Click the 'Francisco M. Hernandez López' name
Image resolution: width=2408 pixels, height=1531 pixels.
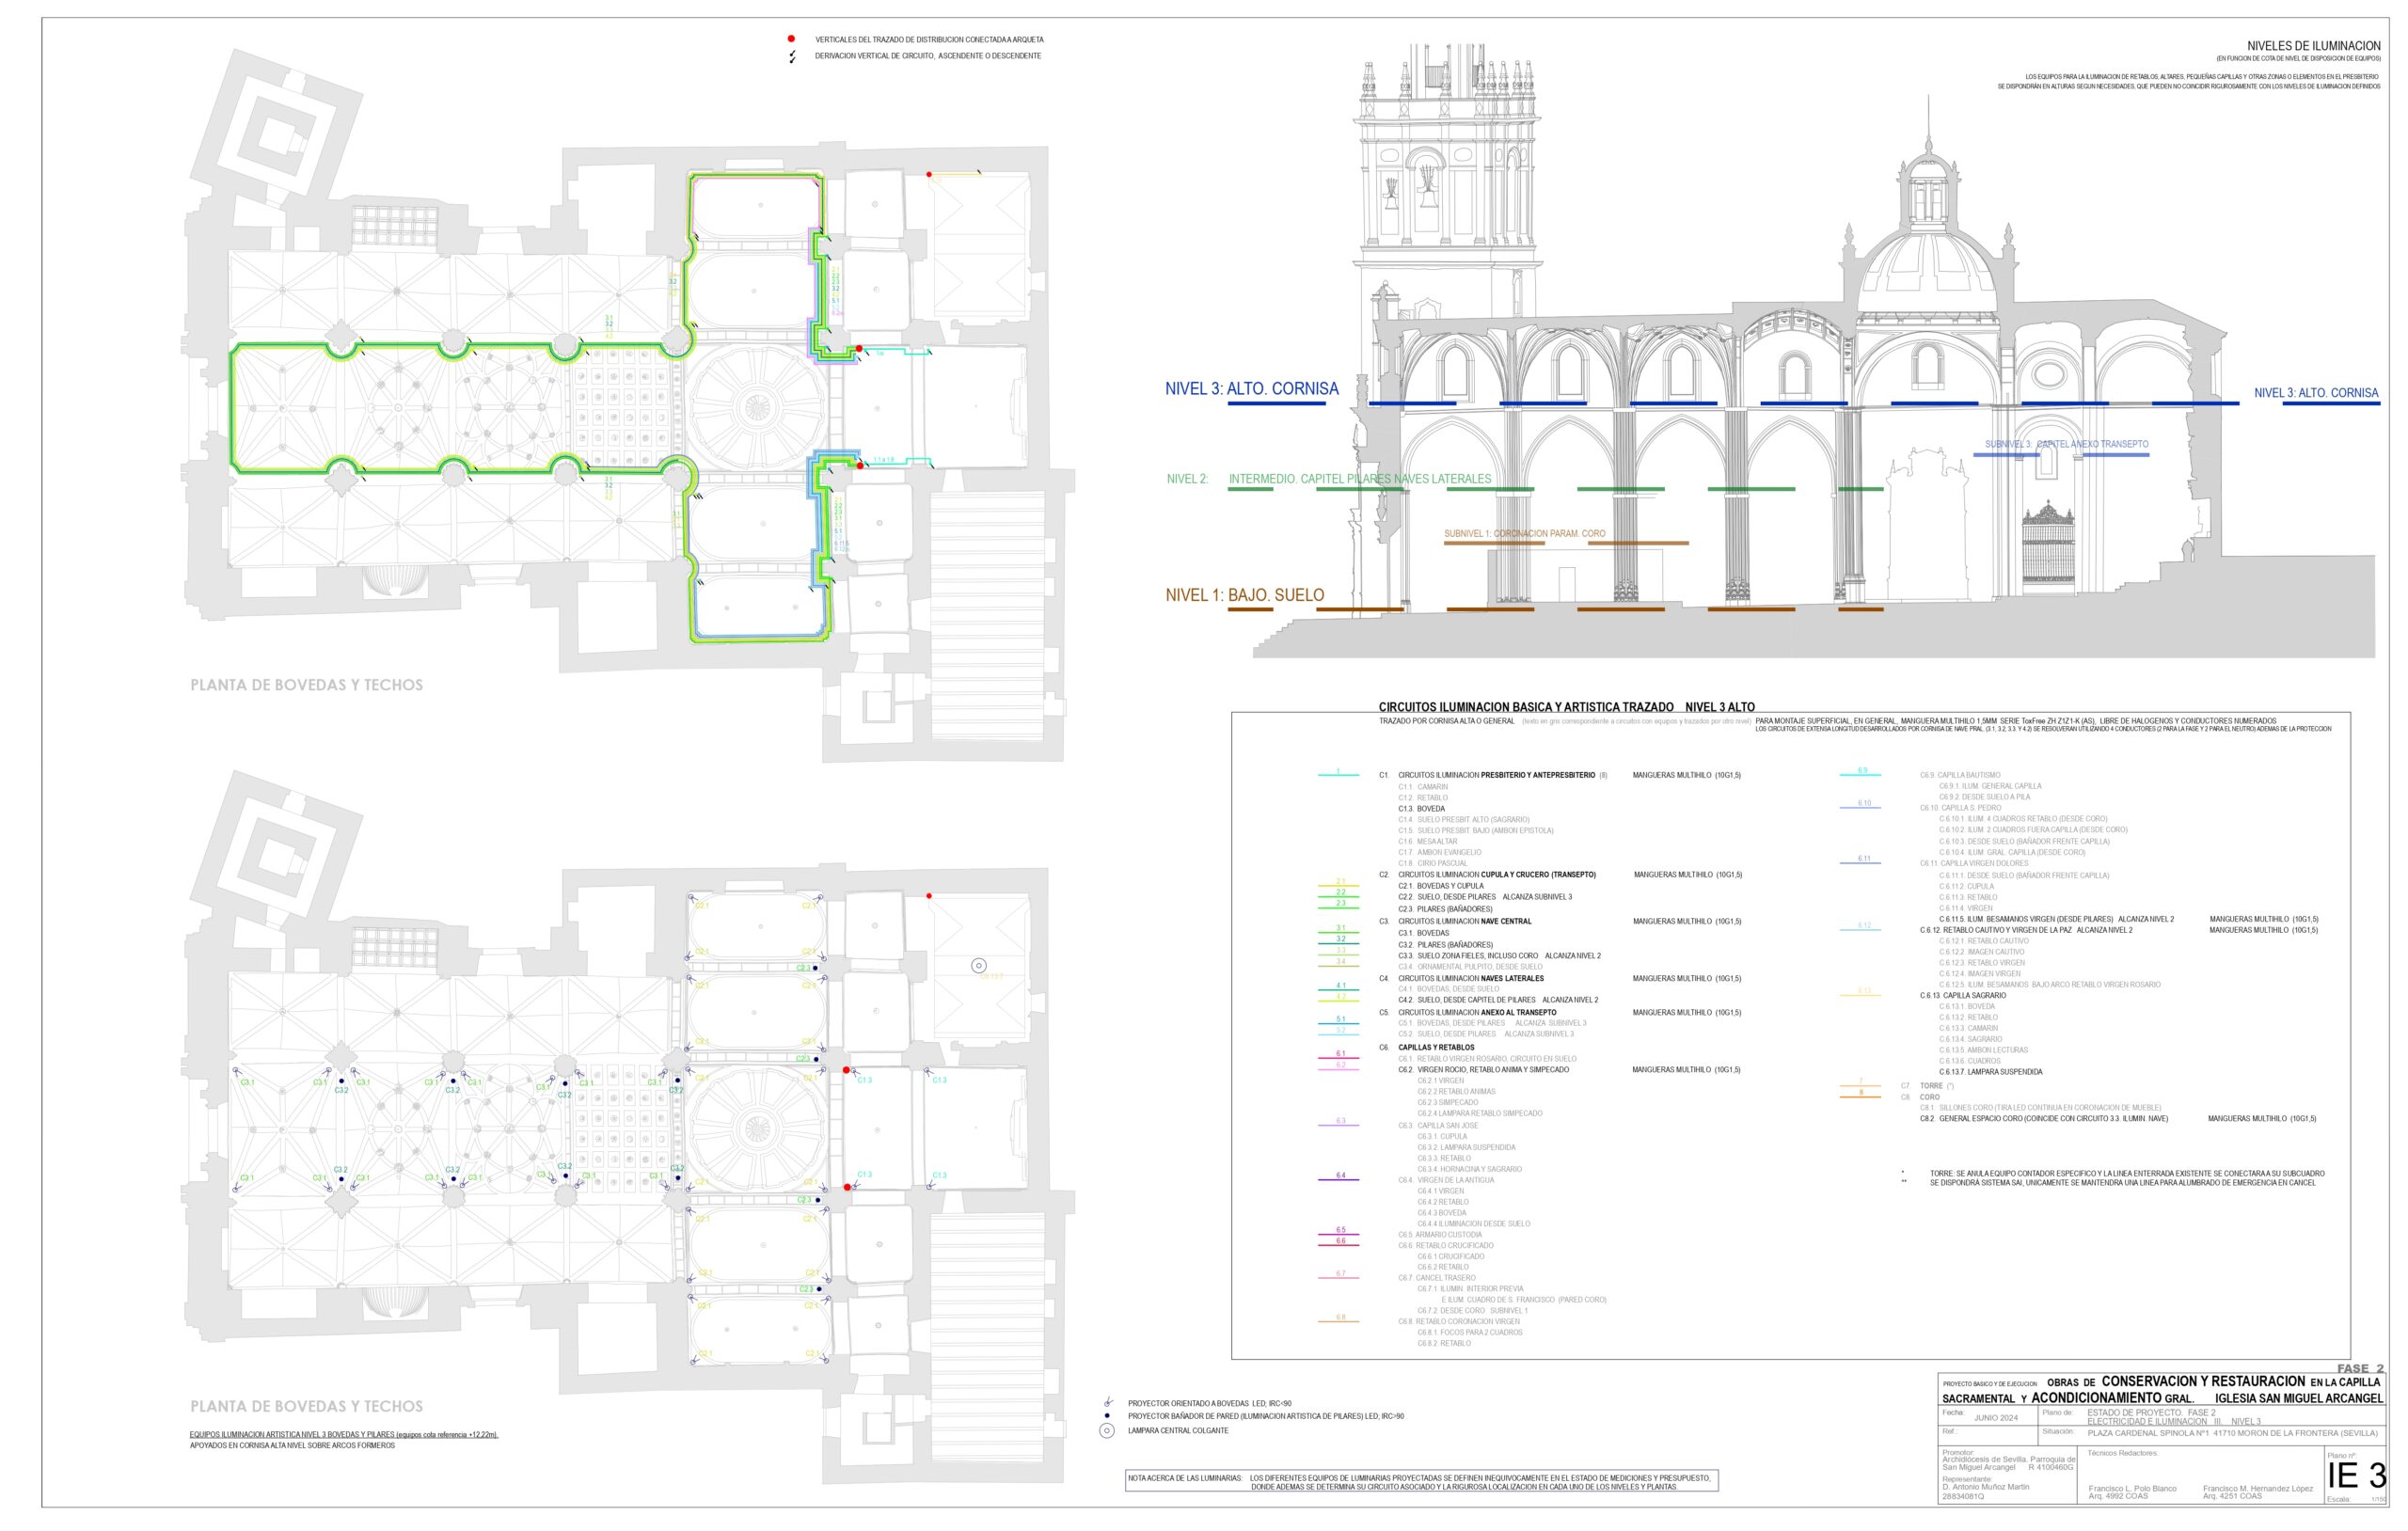click(2257, 1489)
